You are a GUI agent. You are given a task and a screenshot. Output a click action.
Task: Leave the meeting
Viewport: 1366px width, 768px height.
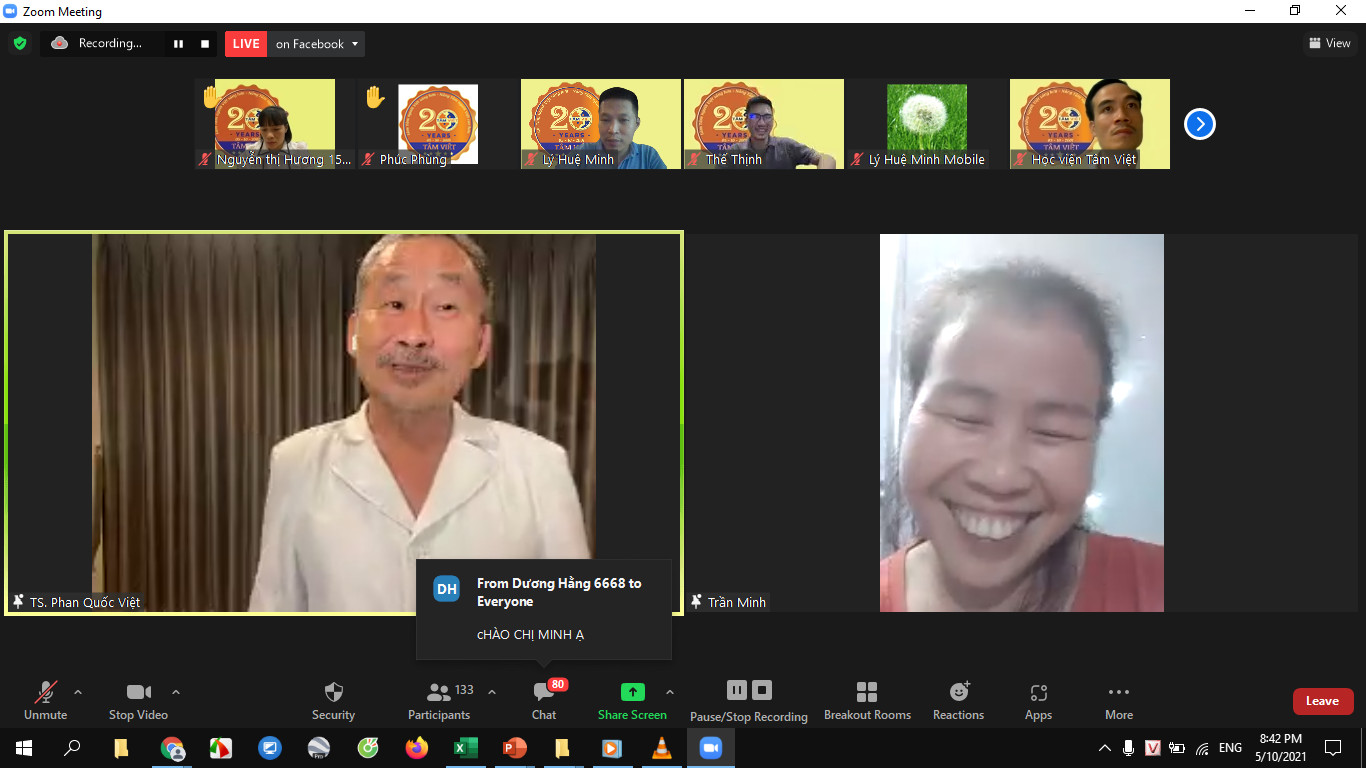click(1322, 701)
